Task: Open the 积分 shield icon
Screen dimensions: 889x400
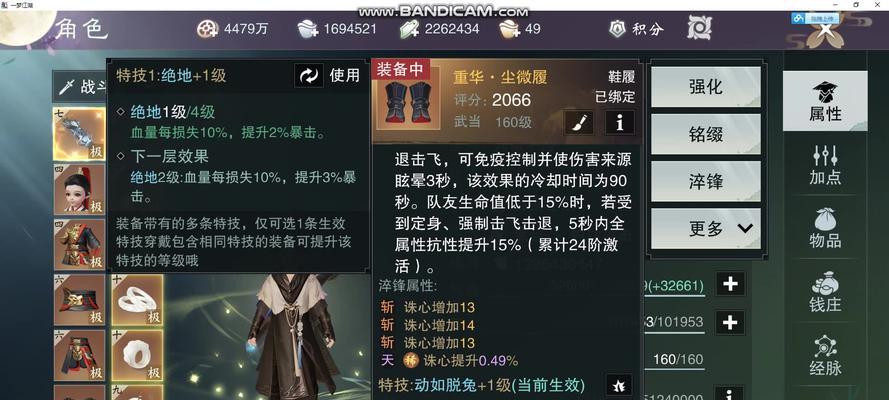Action: [617, 28]
